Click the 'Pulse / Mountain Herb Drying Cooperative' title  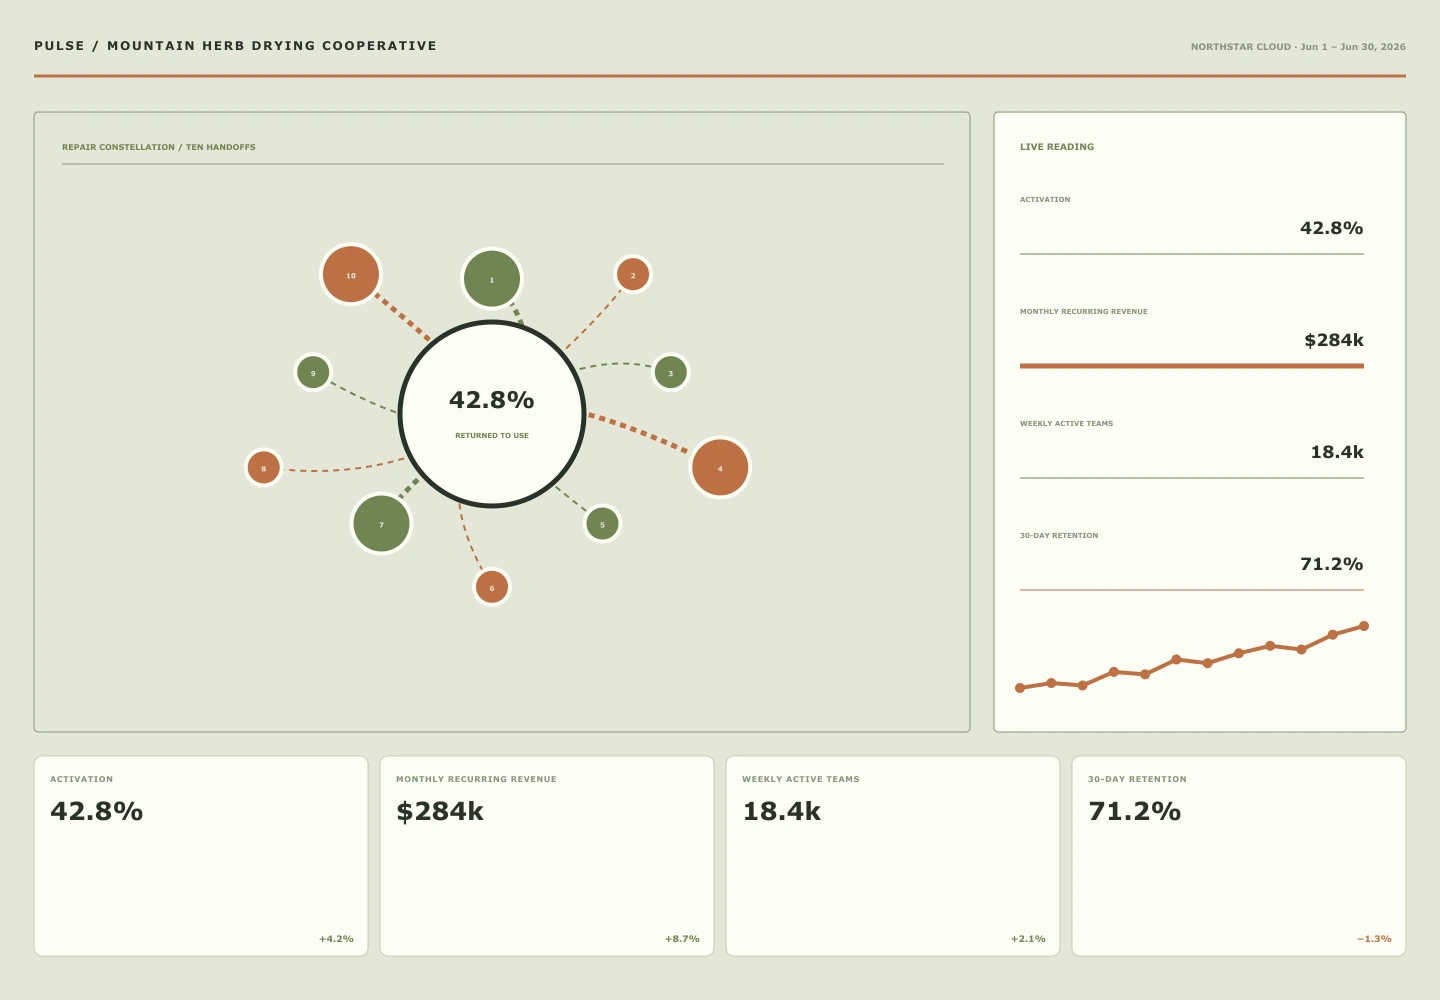(x=235, y=46)
